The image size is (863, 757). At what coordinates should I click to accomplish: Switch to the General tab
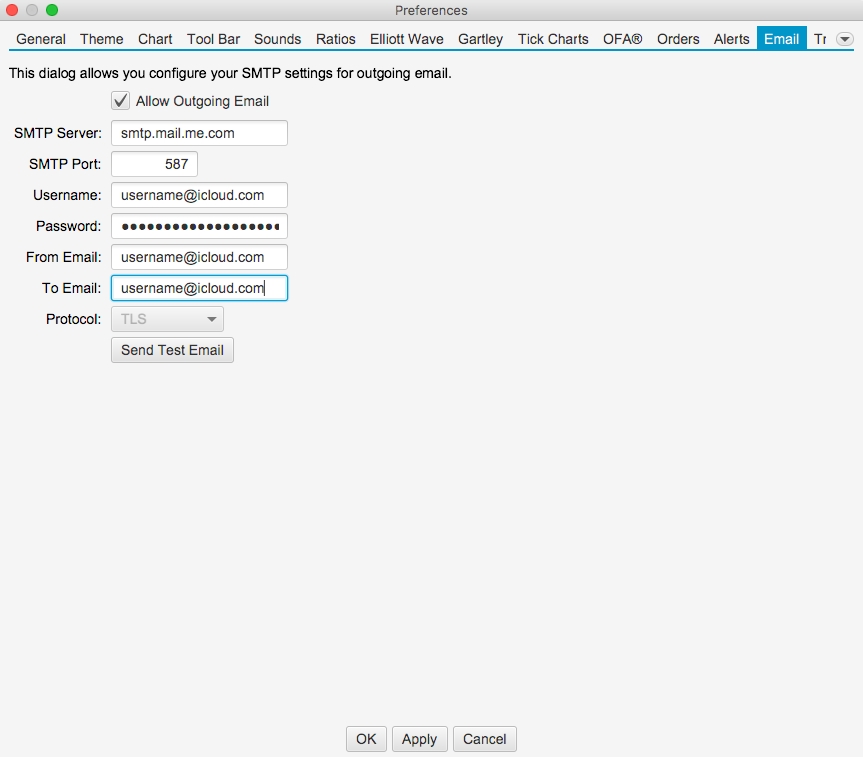tap(41, 39)
